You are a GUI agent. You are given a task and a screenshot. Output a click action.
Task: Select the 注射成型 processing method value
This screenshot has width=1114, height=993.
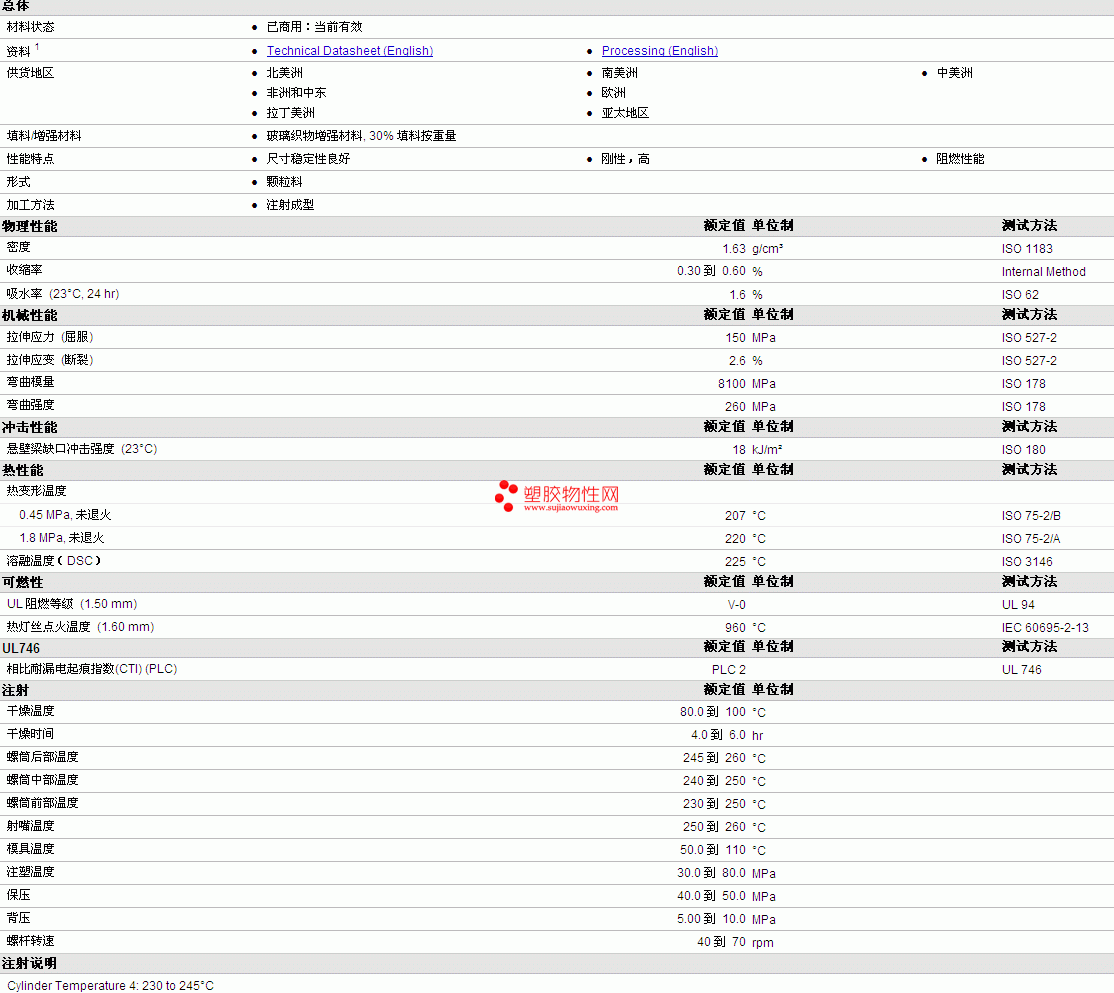(290, 205)
